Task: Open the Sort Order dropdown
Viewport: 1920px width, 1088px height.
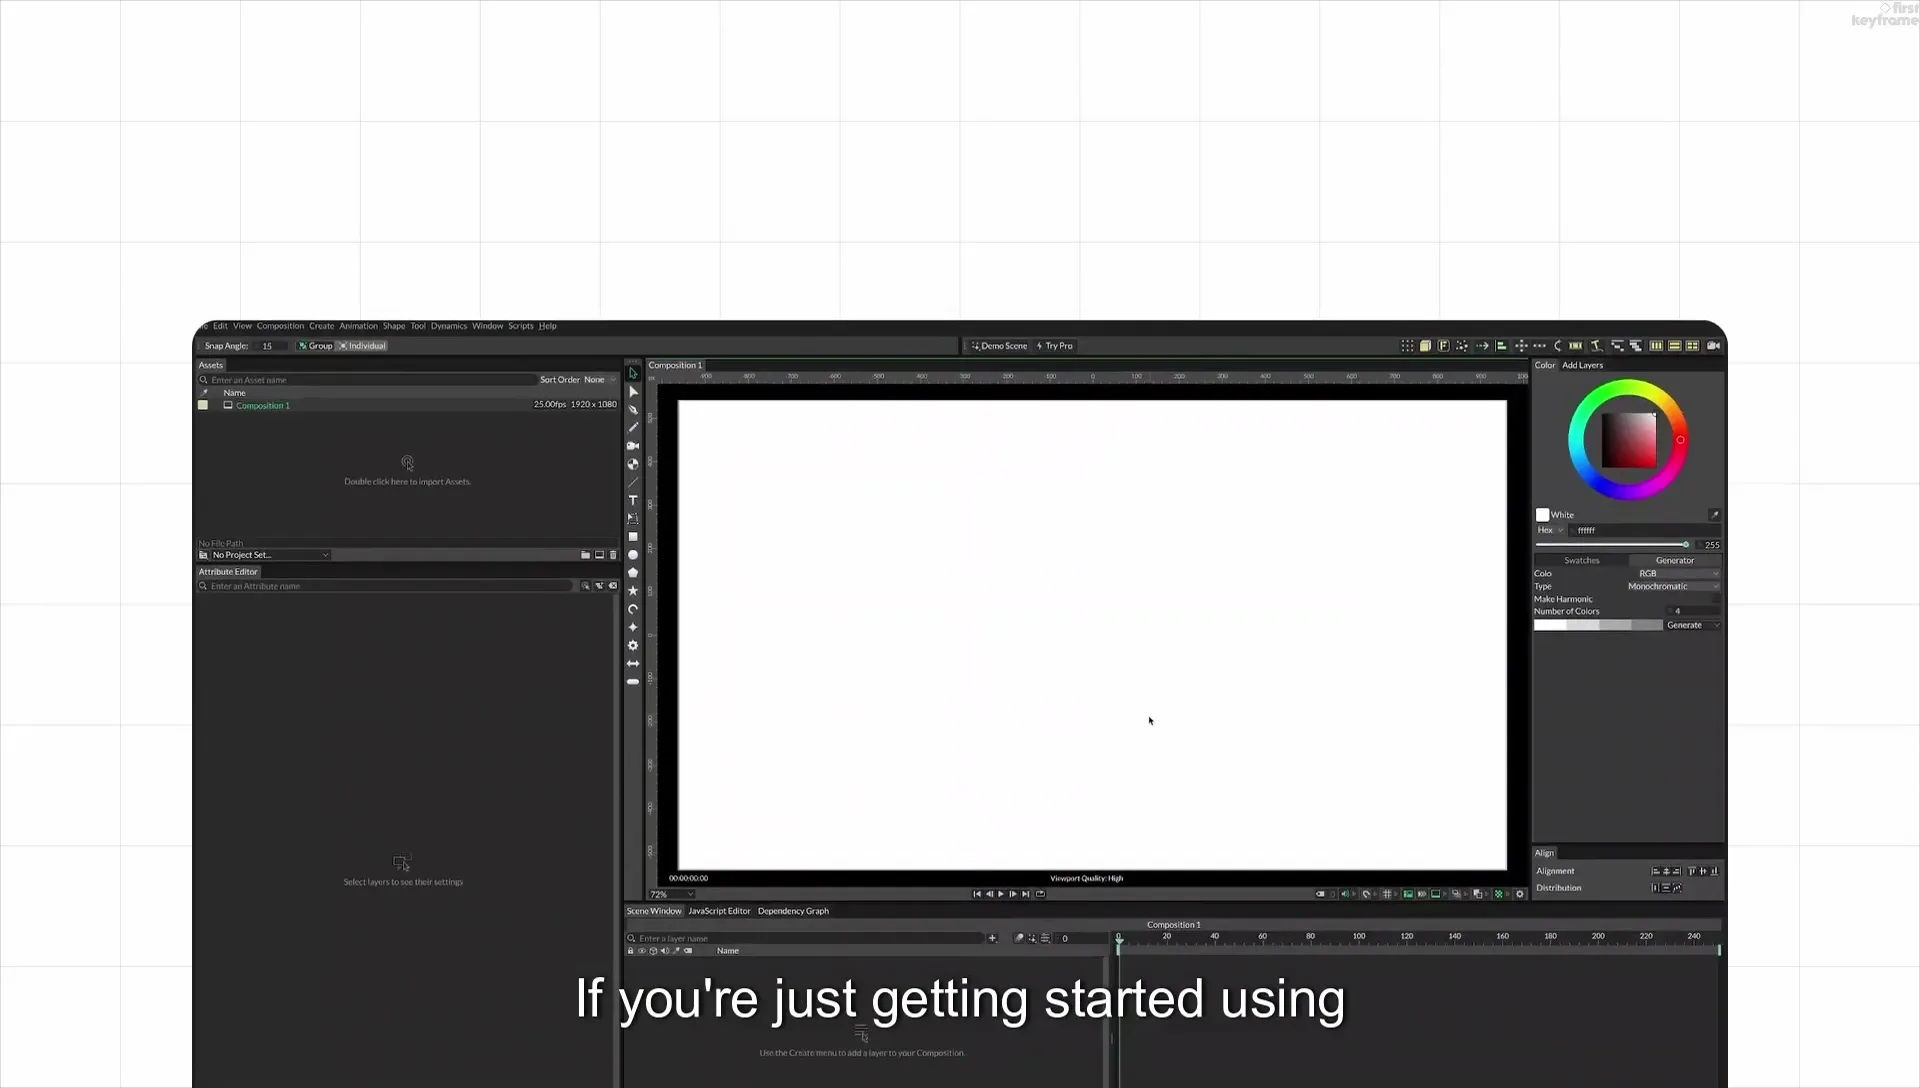Action: (x=600, y=380)
